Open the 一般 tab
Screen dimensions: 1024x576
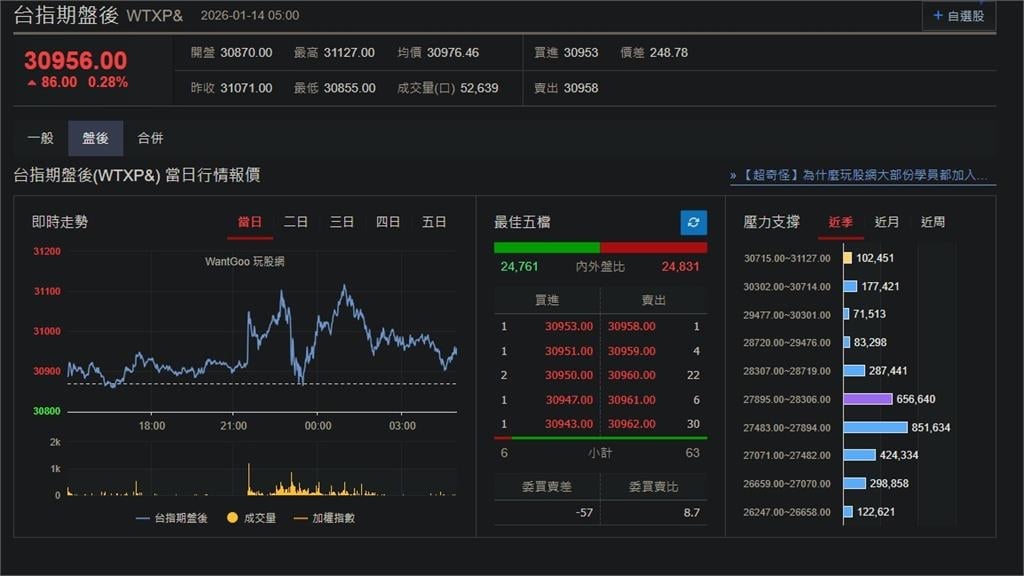(x=41, y=138)
